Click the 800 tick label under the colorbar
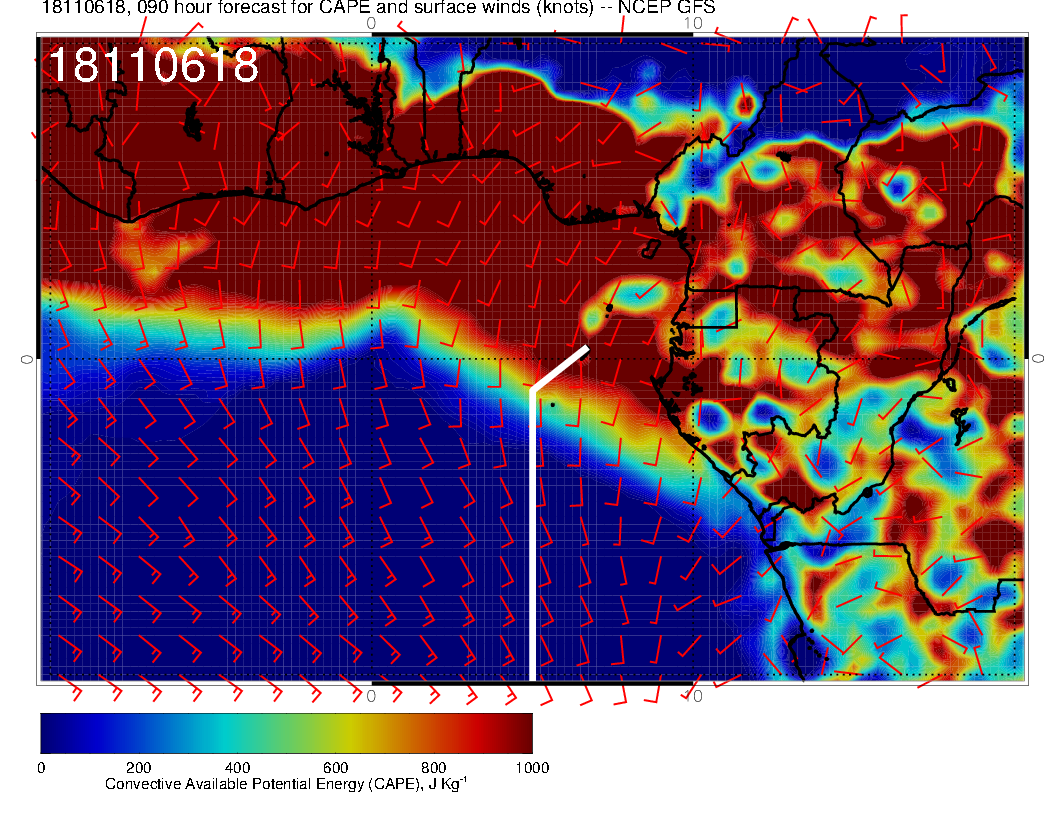 click(x=433, y=767)
